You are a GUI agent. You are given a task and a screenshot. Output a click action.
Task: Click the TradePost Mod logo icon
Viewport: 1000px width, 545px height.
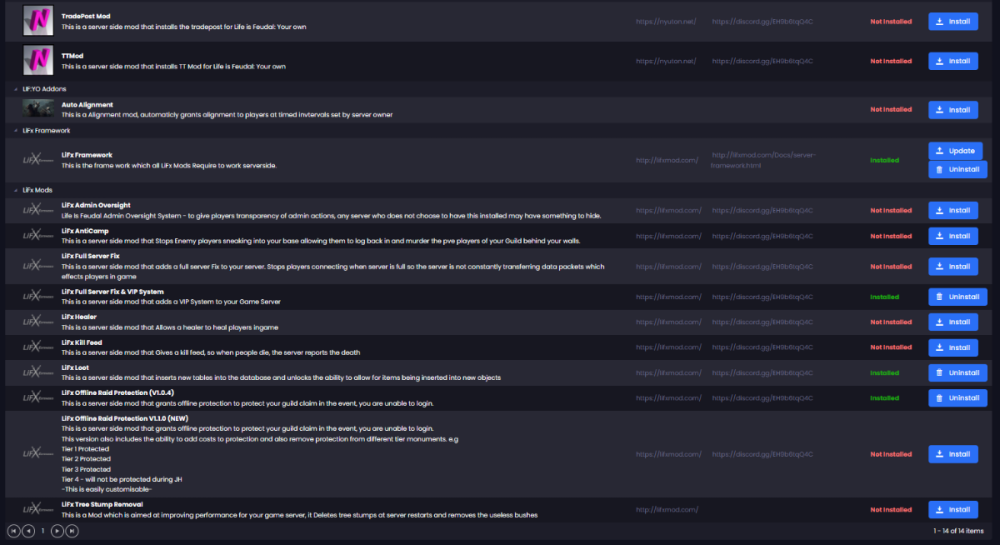point(37,20)
